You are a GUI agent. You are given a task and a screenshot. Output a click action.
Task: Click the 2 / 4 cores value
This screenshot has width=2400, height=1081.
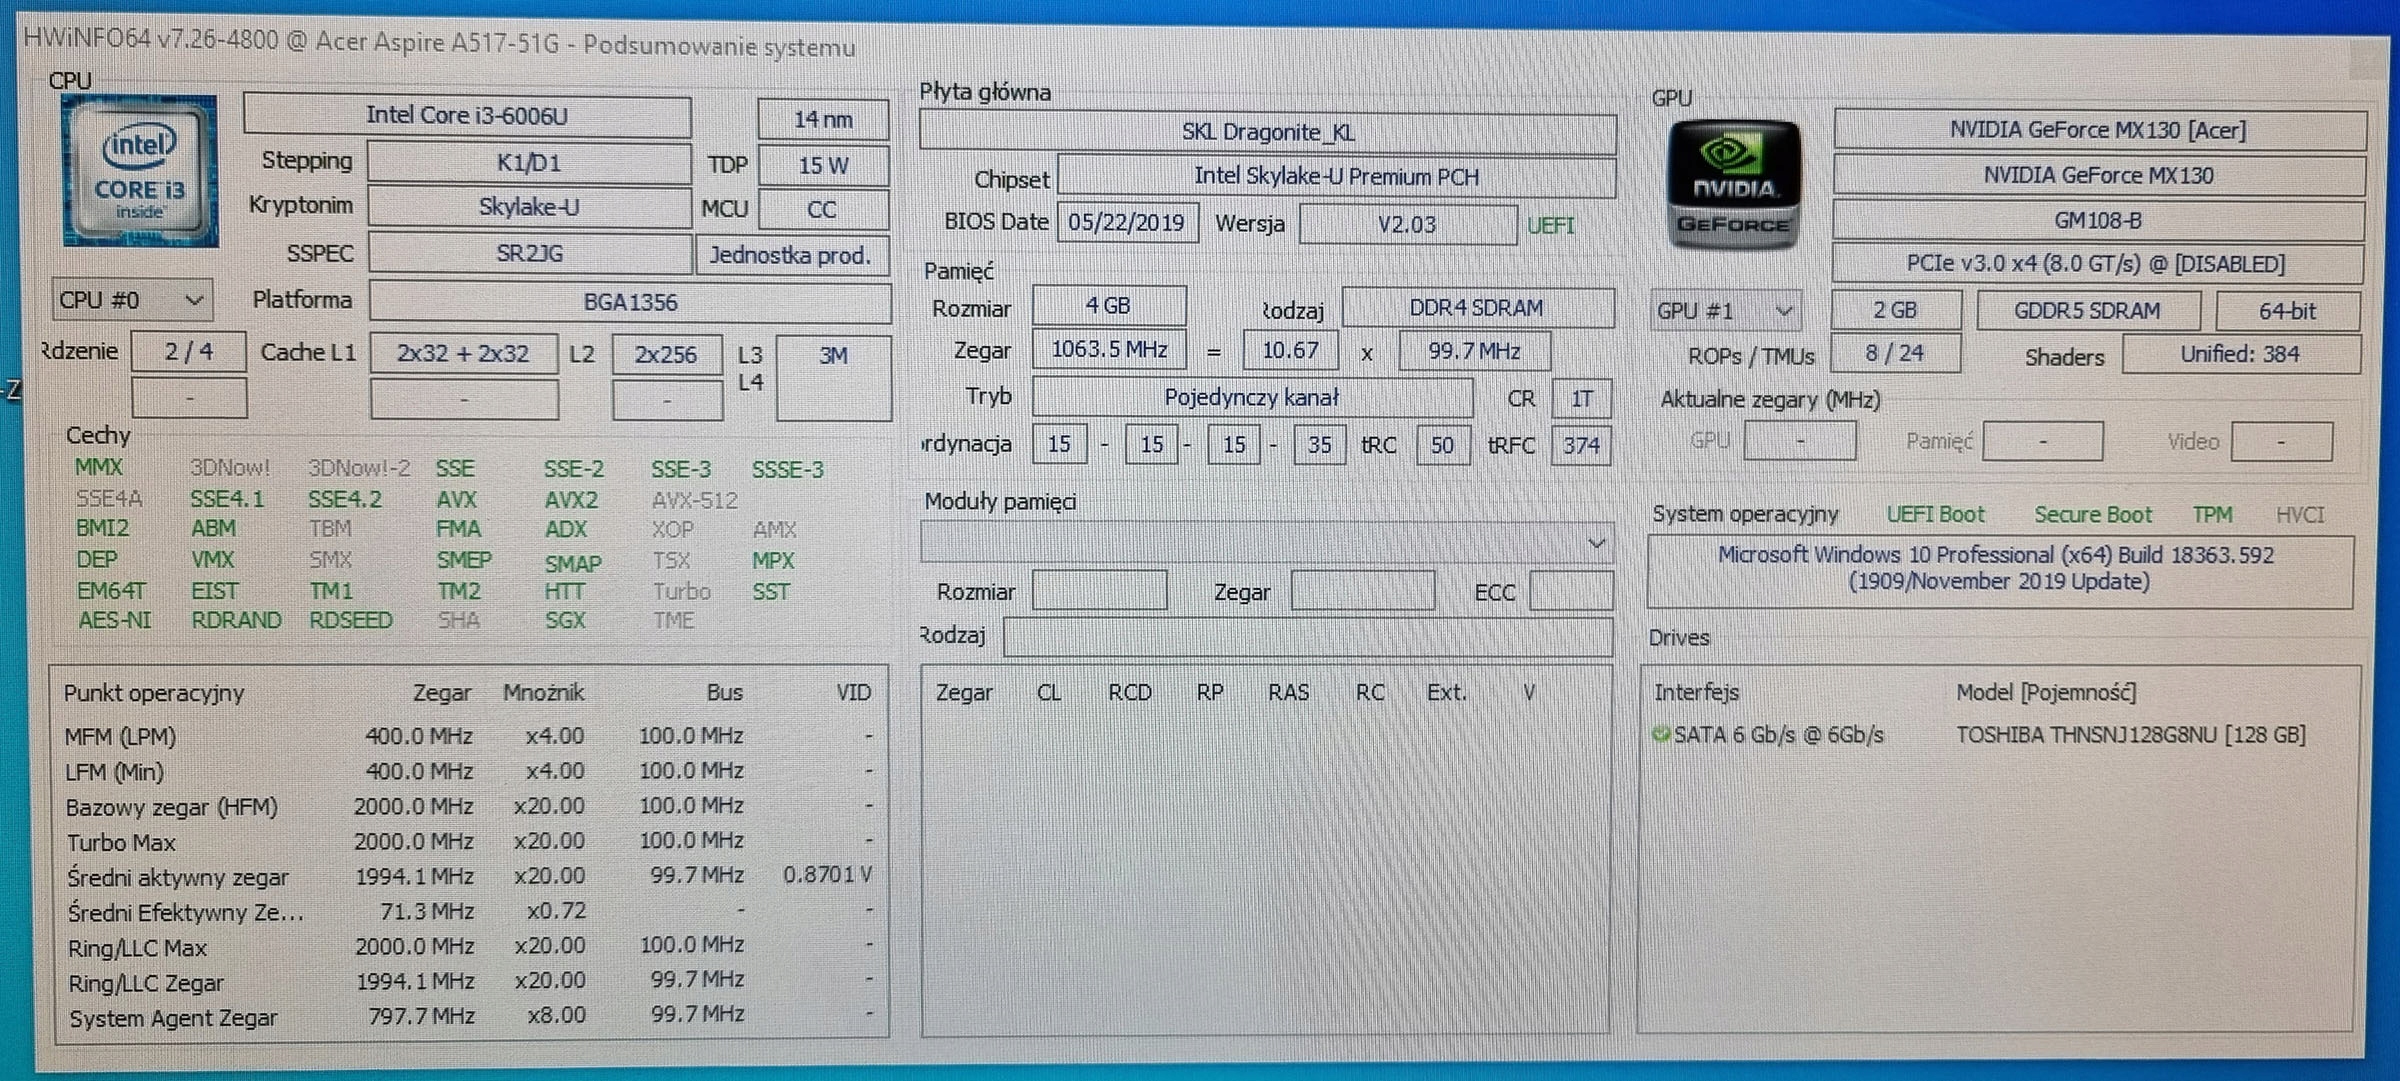click(x=189, y=352)
